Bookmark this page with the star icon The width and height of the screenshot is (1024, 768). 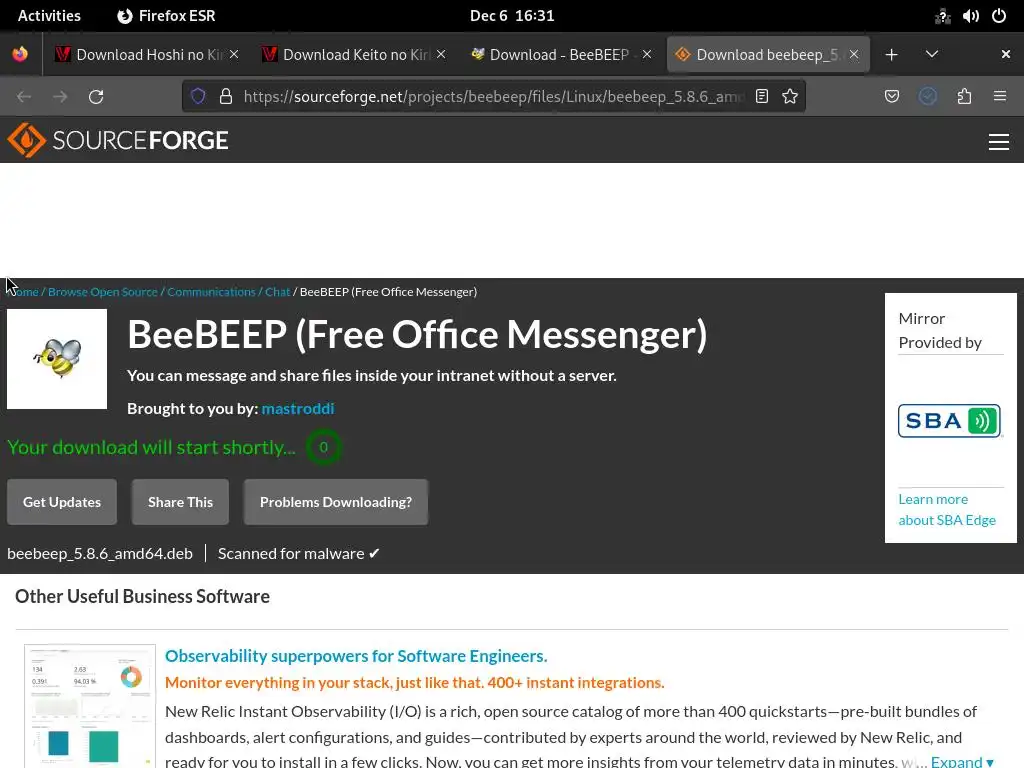(x=790, y=97)
